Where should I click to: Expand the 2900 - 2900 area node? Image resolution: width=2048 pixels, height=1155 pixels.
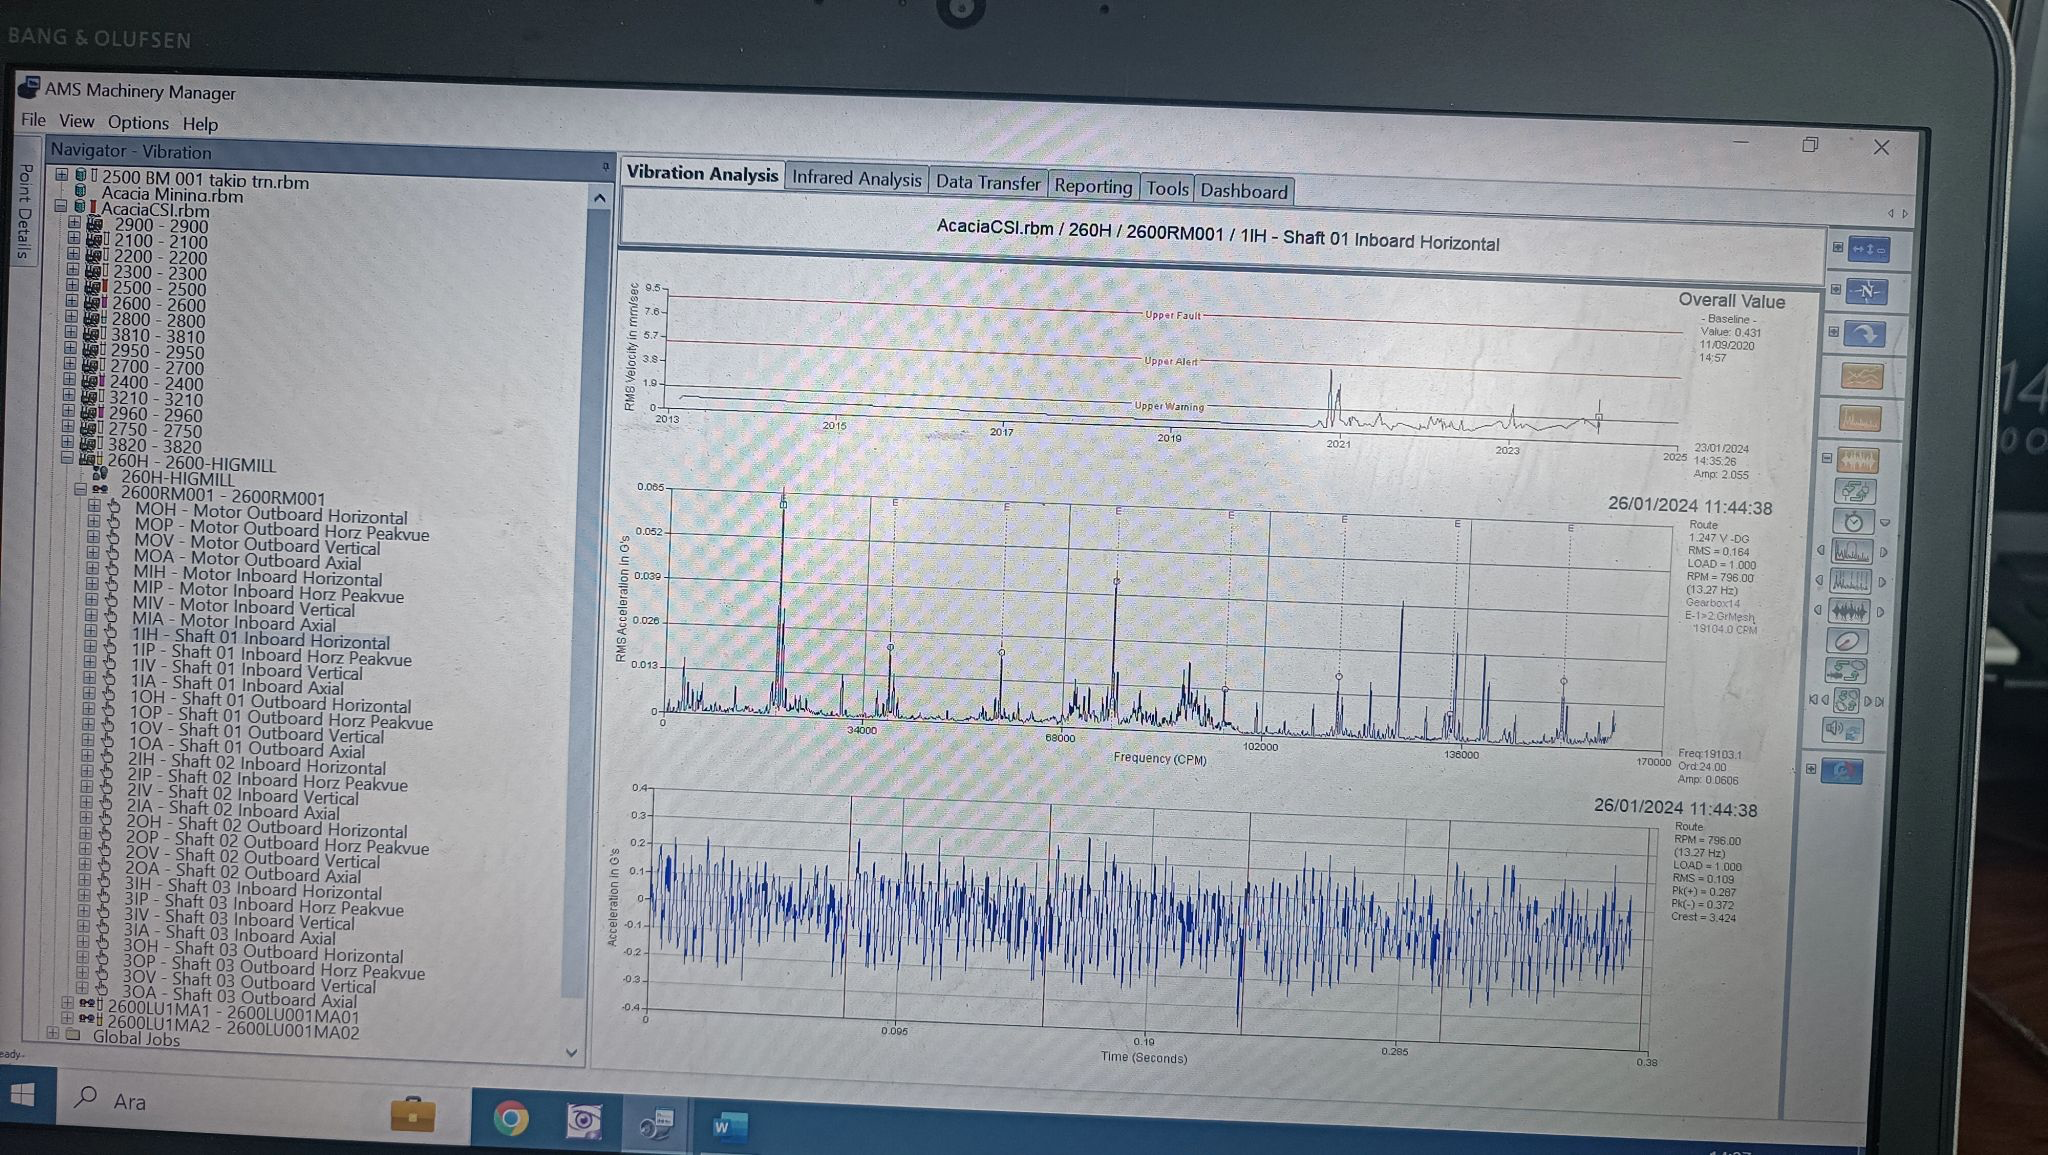[x=74, y=223]
